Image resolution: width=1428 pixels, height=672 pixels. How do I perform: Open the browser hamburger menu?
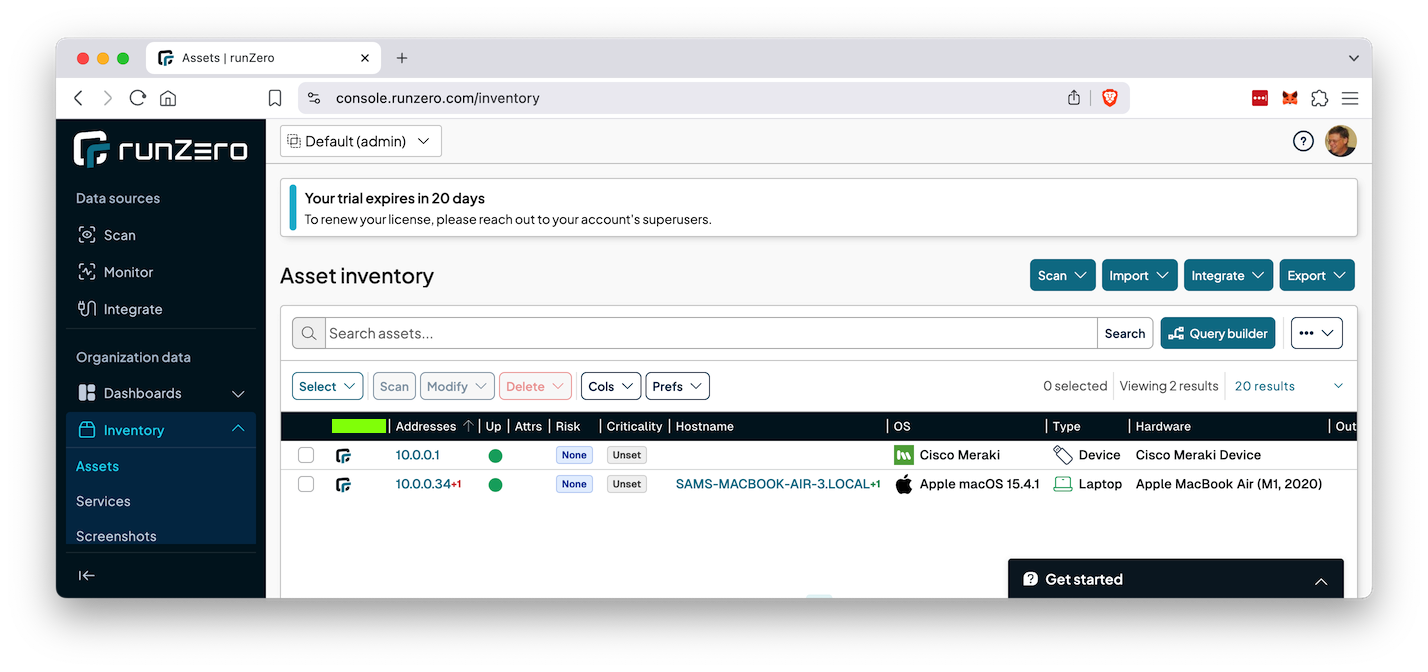(1350, 98)
